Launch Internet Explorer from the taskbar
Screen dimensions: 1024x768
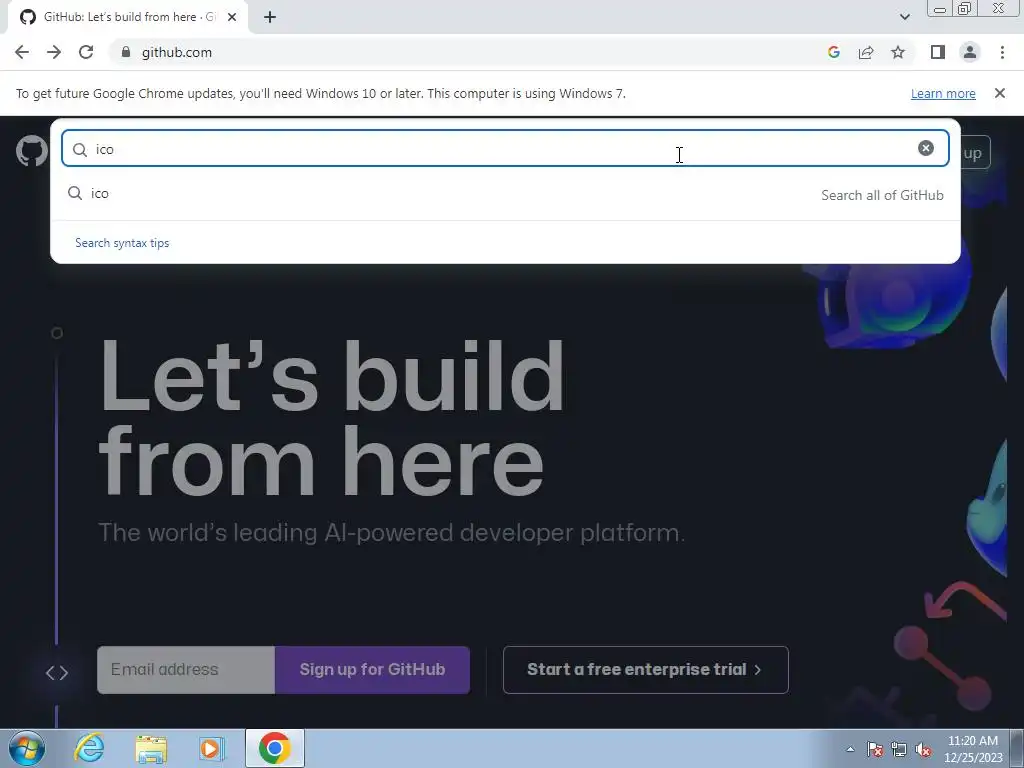click(x=89, y=748)
